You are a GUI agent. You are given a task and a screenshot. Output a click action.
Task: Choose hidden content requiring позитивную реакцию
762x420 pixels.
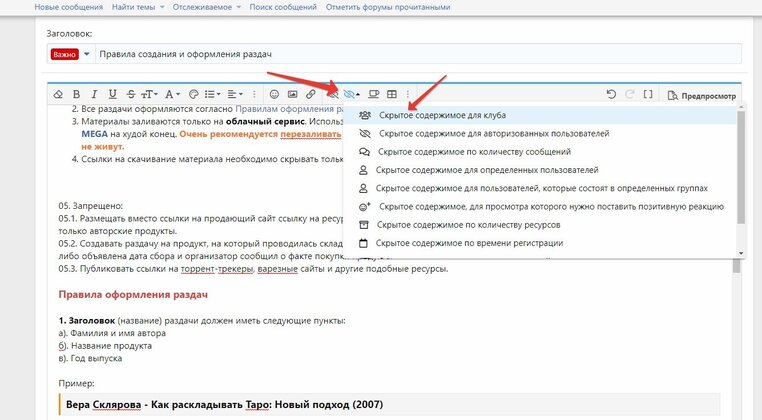(x=539, y=207)
